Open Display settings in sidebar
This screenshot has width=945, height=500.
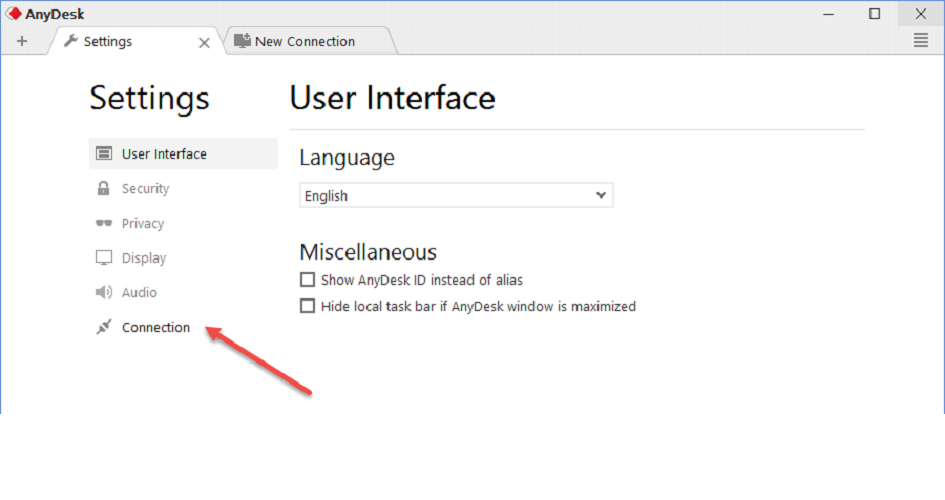(x=144, y=258)
